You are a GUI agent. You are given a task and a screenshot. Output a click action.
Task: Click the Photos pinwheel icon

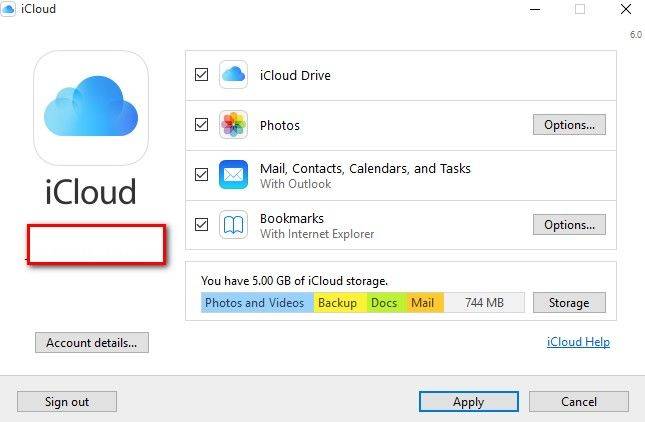coord(233,125)
